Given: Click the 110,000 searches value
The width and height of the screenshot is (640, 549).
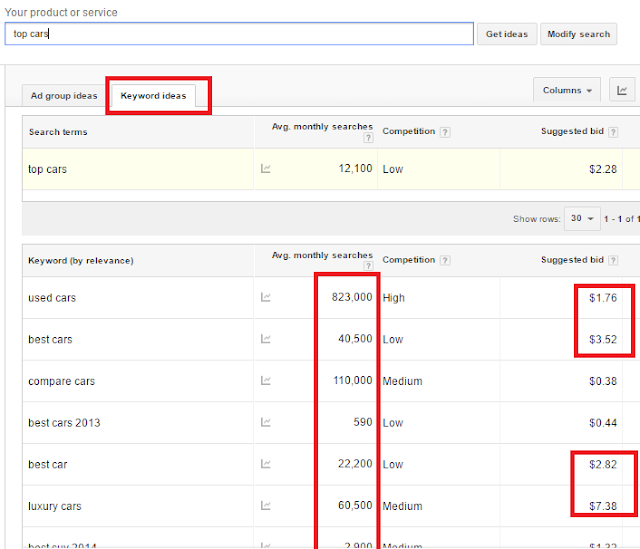Looking at the screenshot, I should click(353, 380).
